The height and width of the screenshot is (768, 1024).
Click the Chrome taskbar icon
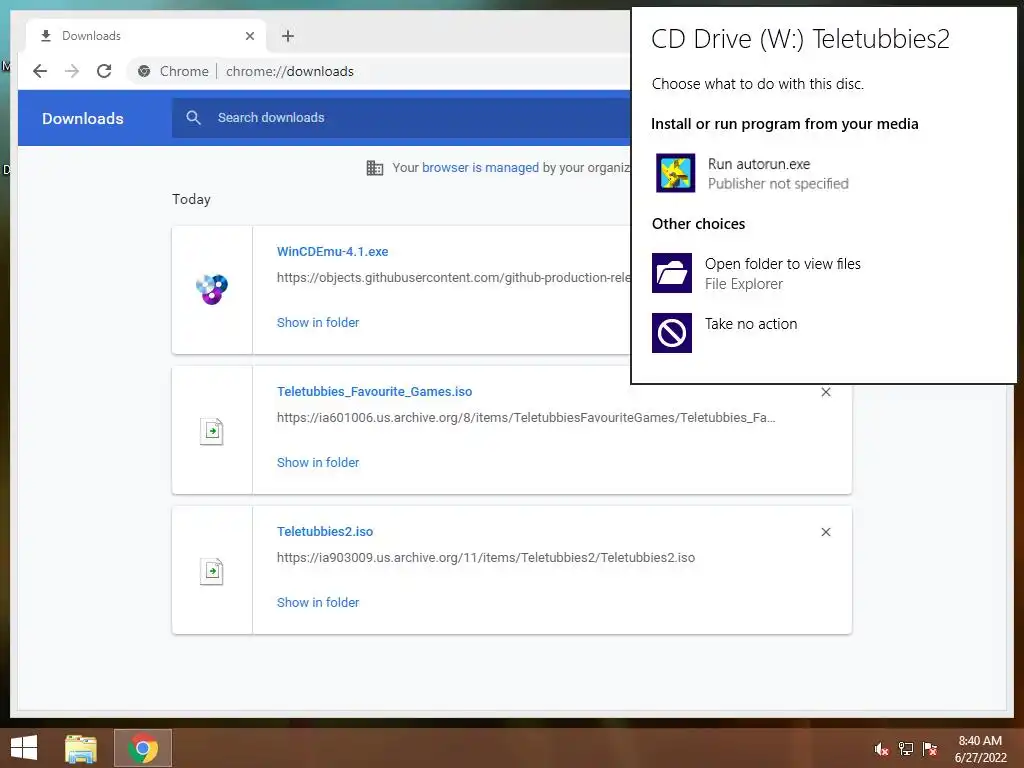(x=143, y=748)
